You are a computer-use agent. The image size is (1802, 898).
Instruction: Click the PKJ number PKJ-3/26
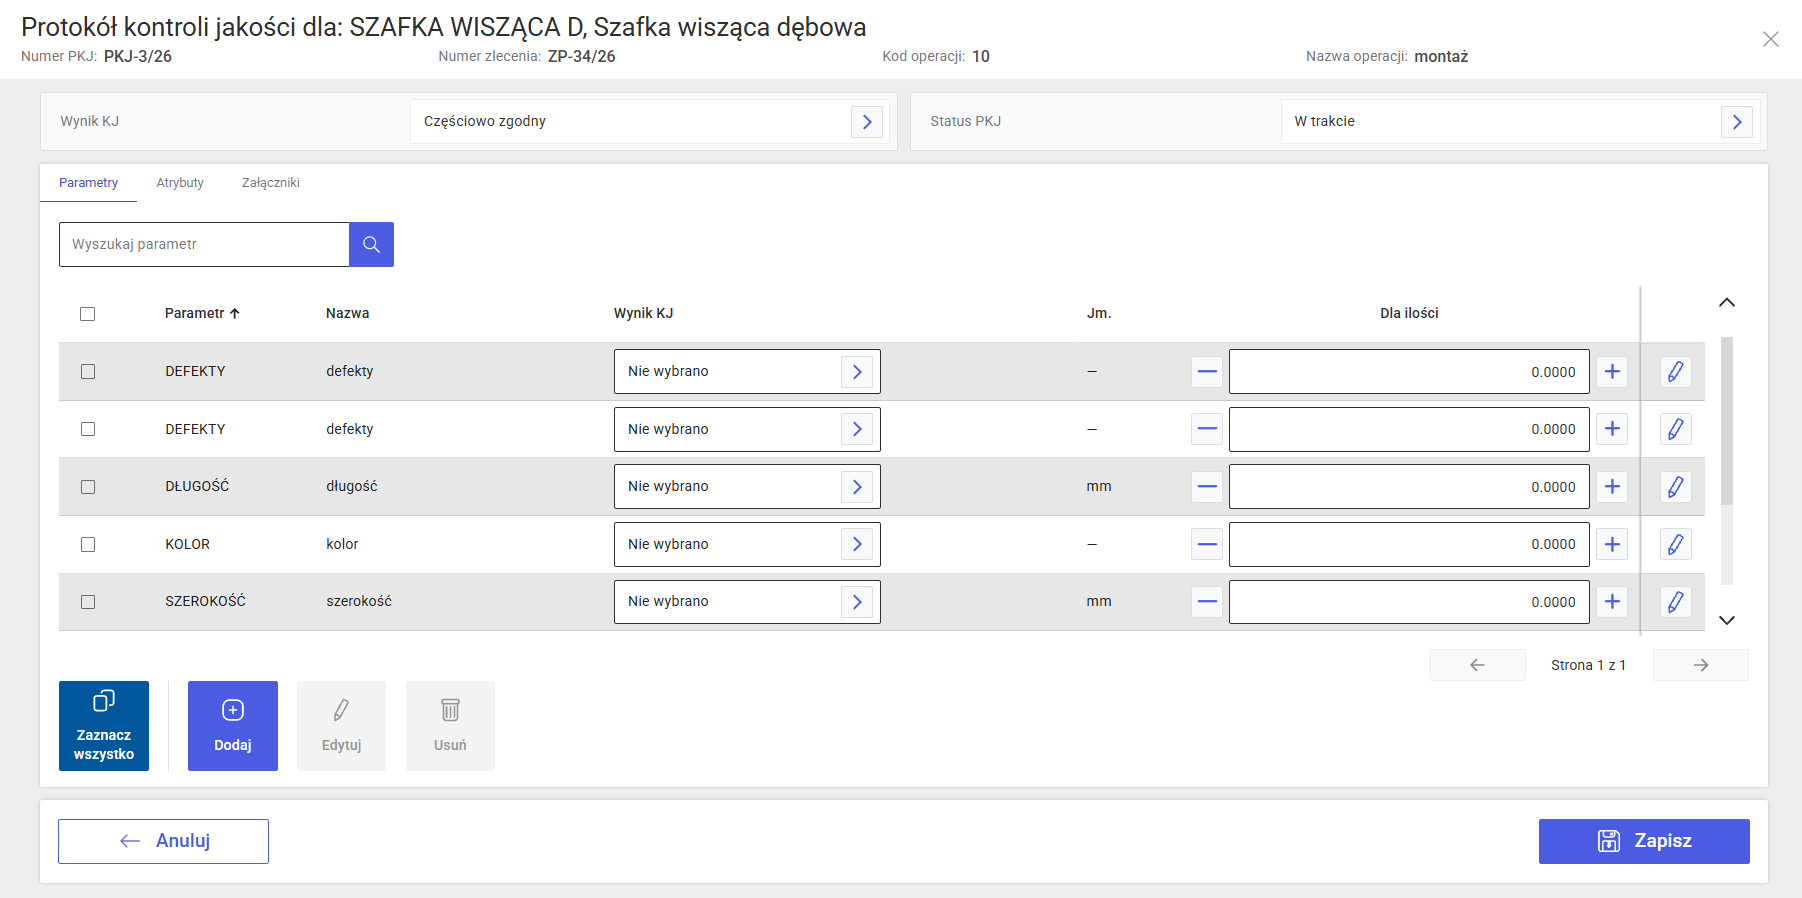click(x=138, y=56)
